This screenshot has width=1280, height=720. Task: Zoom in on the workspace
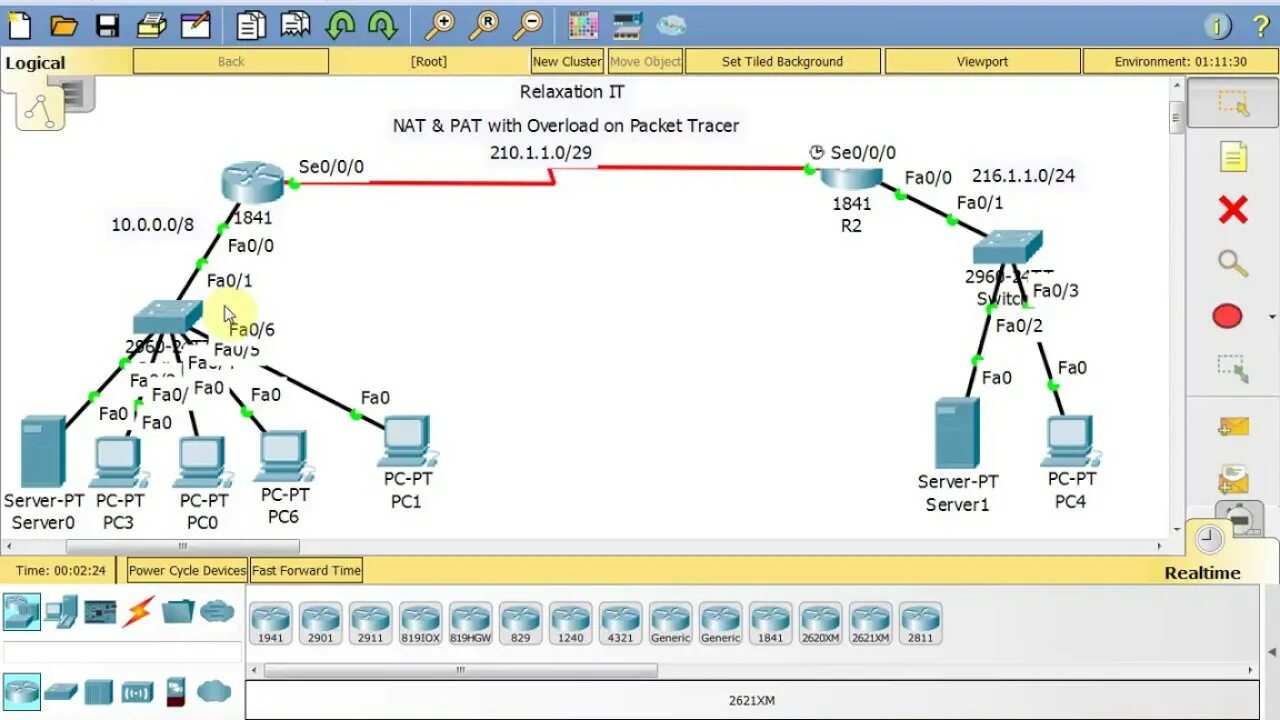click(439, 24)
